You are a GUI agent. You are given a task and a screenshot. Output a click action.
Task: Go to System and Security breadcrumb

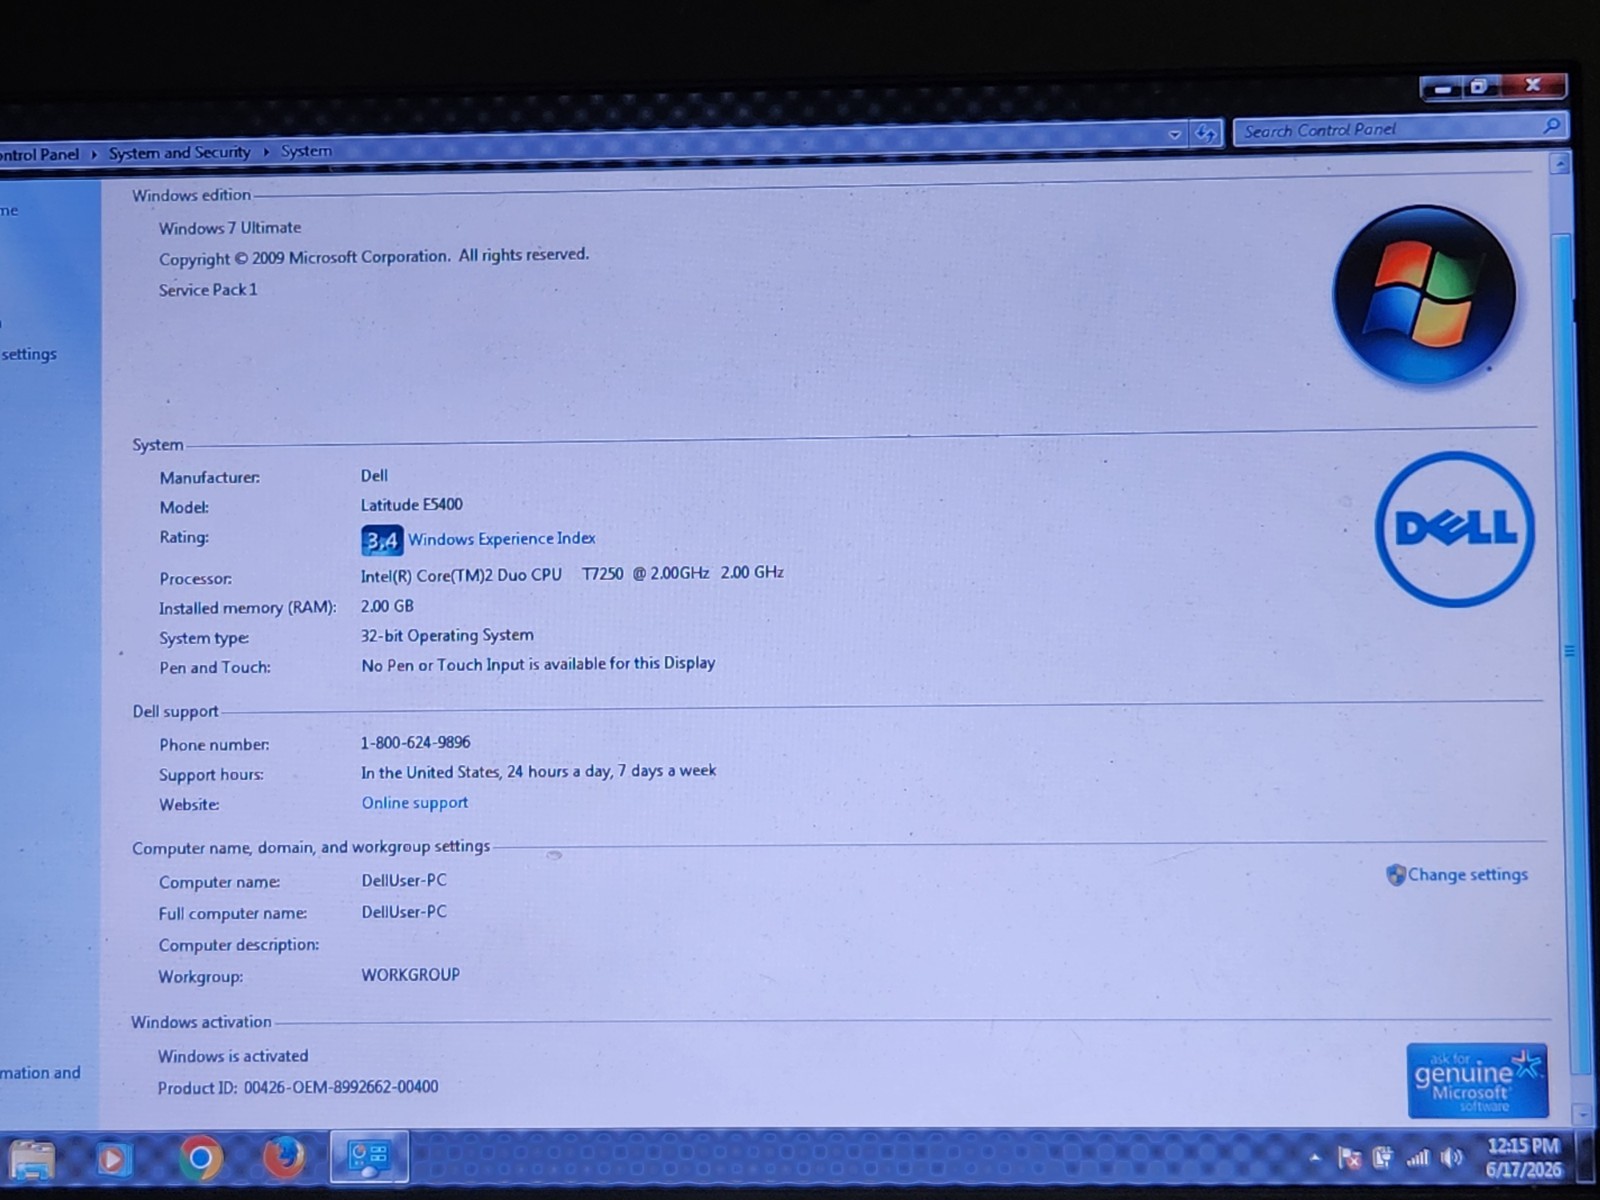click(179, 153)
